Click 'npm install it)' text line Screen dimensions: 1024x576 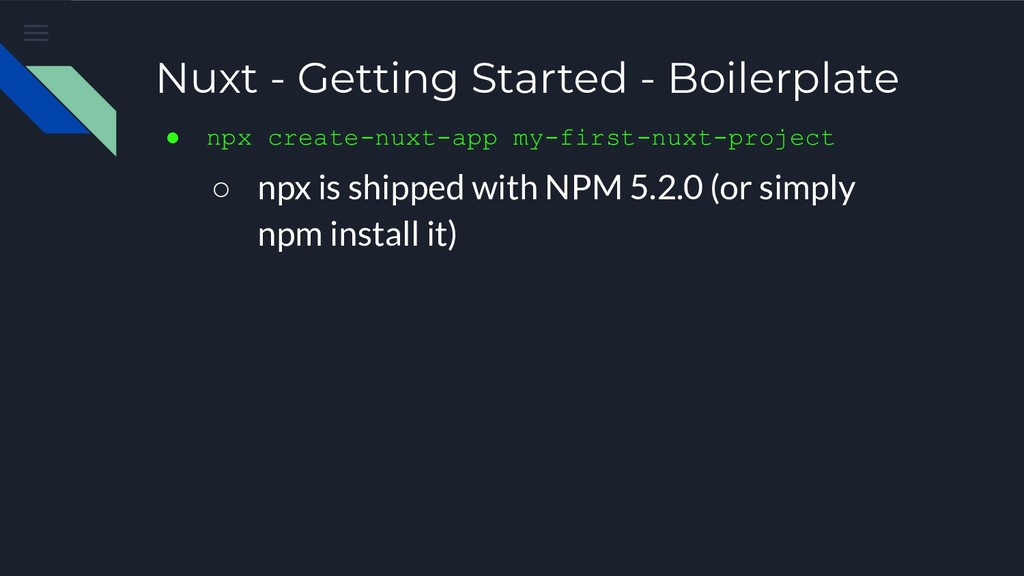[x=357, y=234]
